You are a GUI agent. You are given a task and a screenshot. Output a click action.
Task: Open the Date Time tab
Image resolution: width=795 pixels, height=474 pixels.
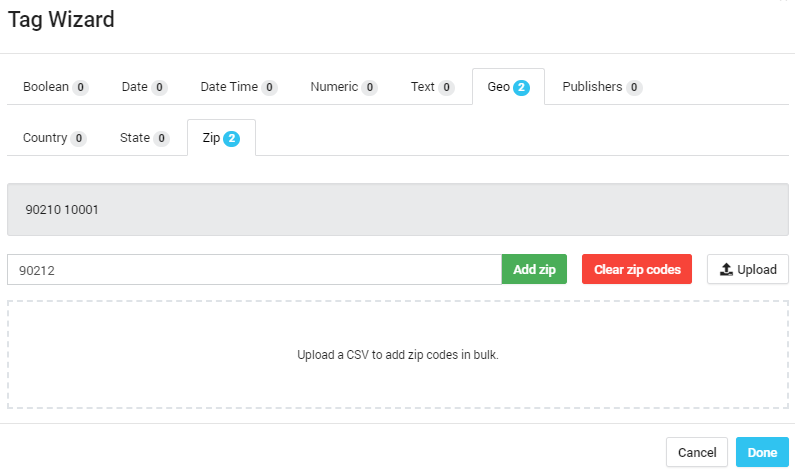click(x=238, y=87)
